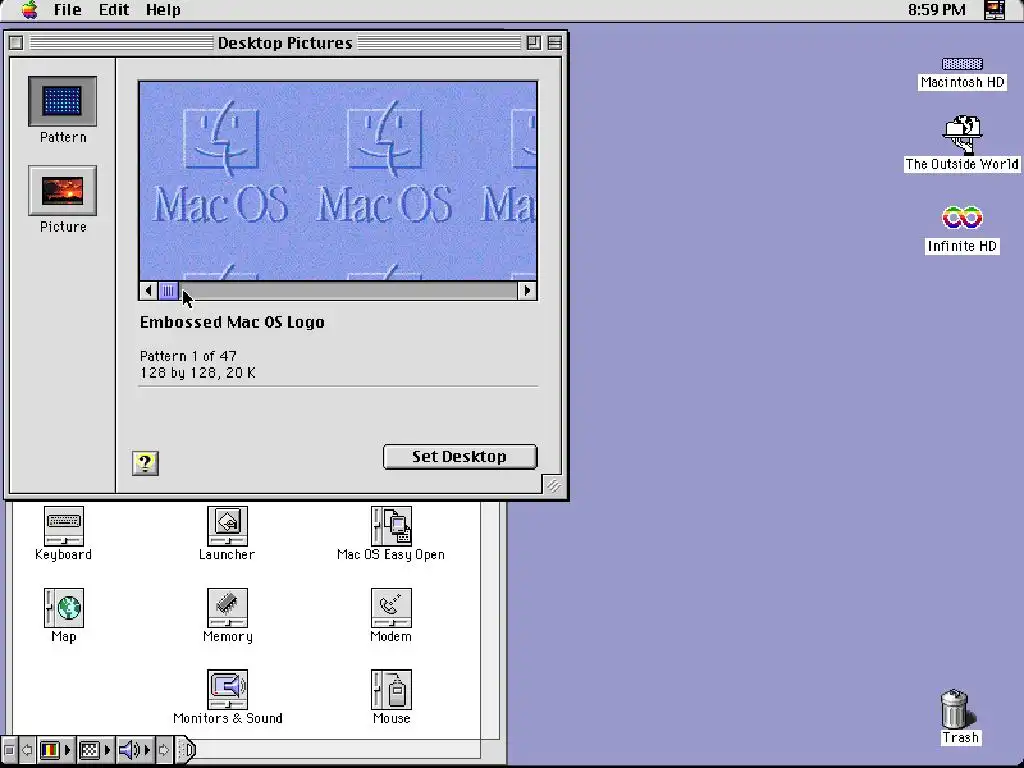Screen dimensions: 1024x768
Task: Select the Macintosh HD desktop icon
Action: click(x=962, y=64)
